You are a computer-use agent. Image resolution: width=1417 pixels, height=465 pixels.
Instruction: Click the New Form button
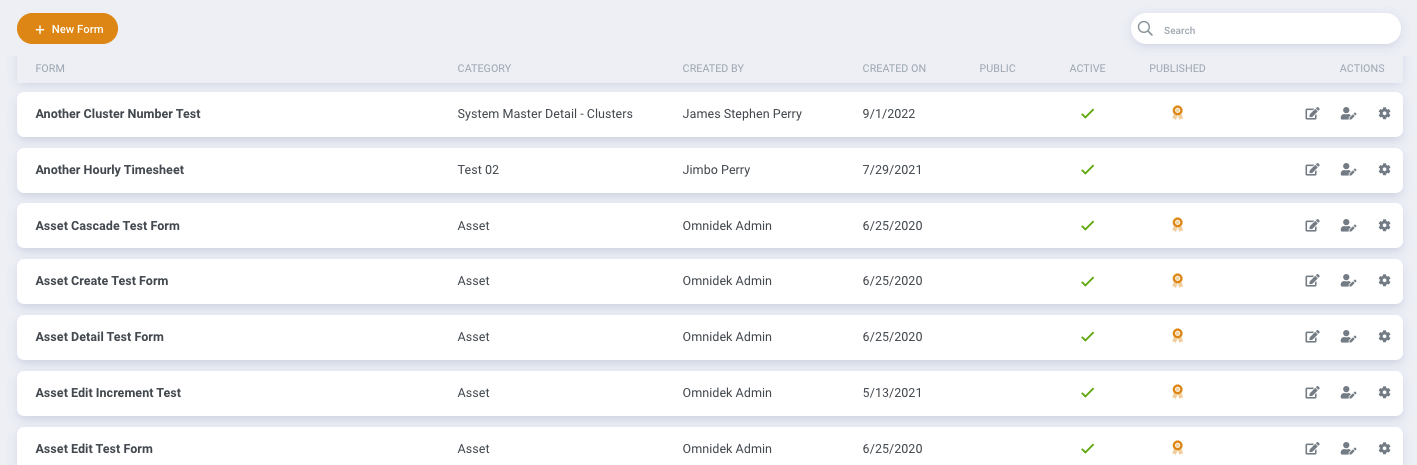[67, 29]
